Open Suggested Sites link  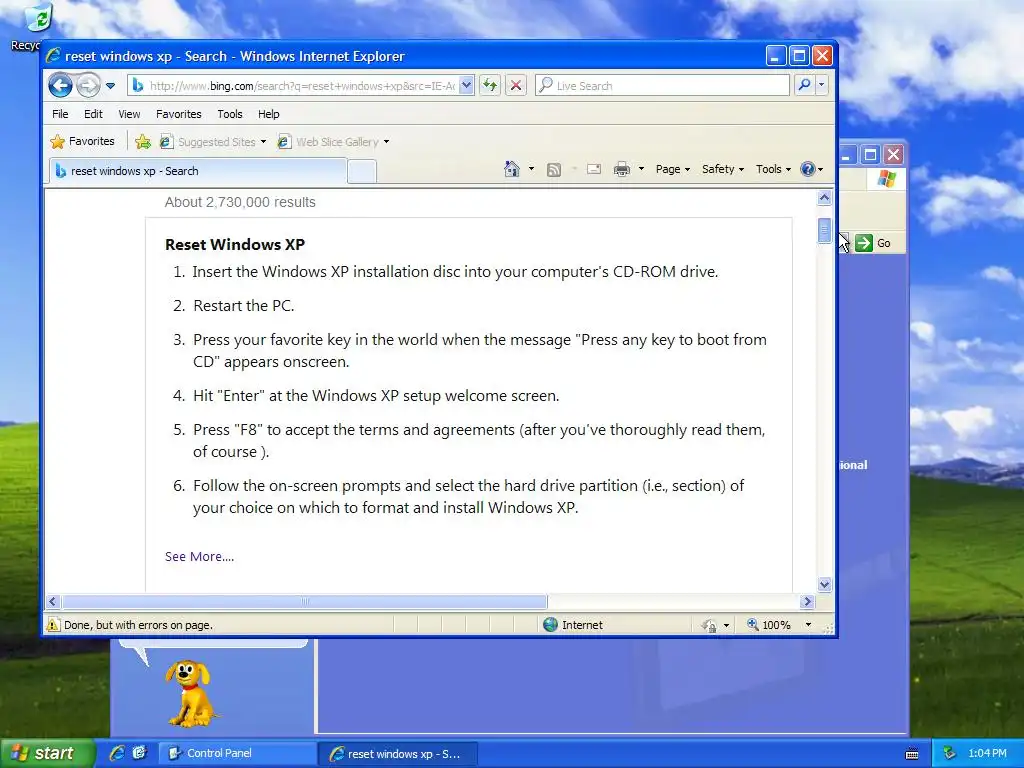pyautogui.click(x=212, y=142)
